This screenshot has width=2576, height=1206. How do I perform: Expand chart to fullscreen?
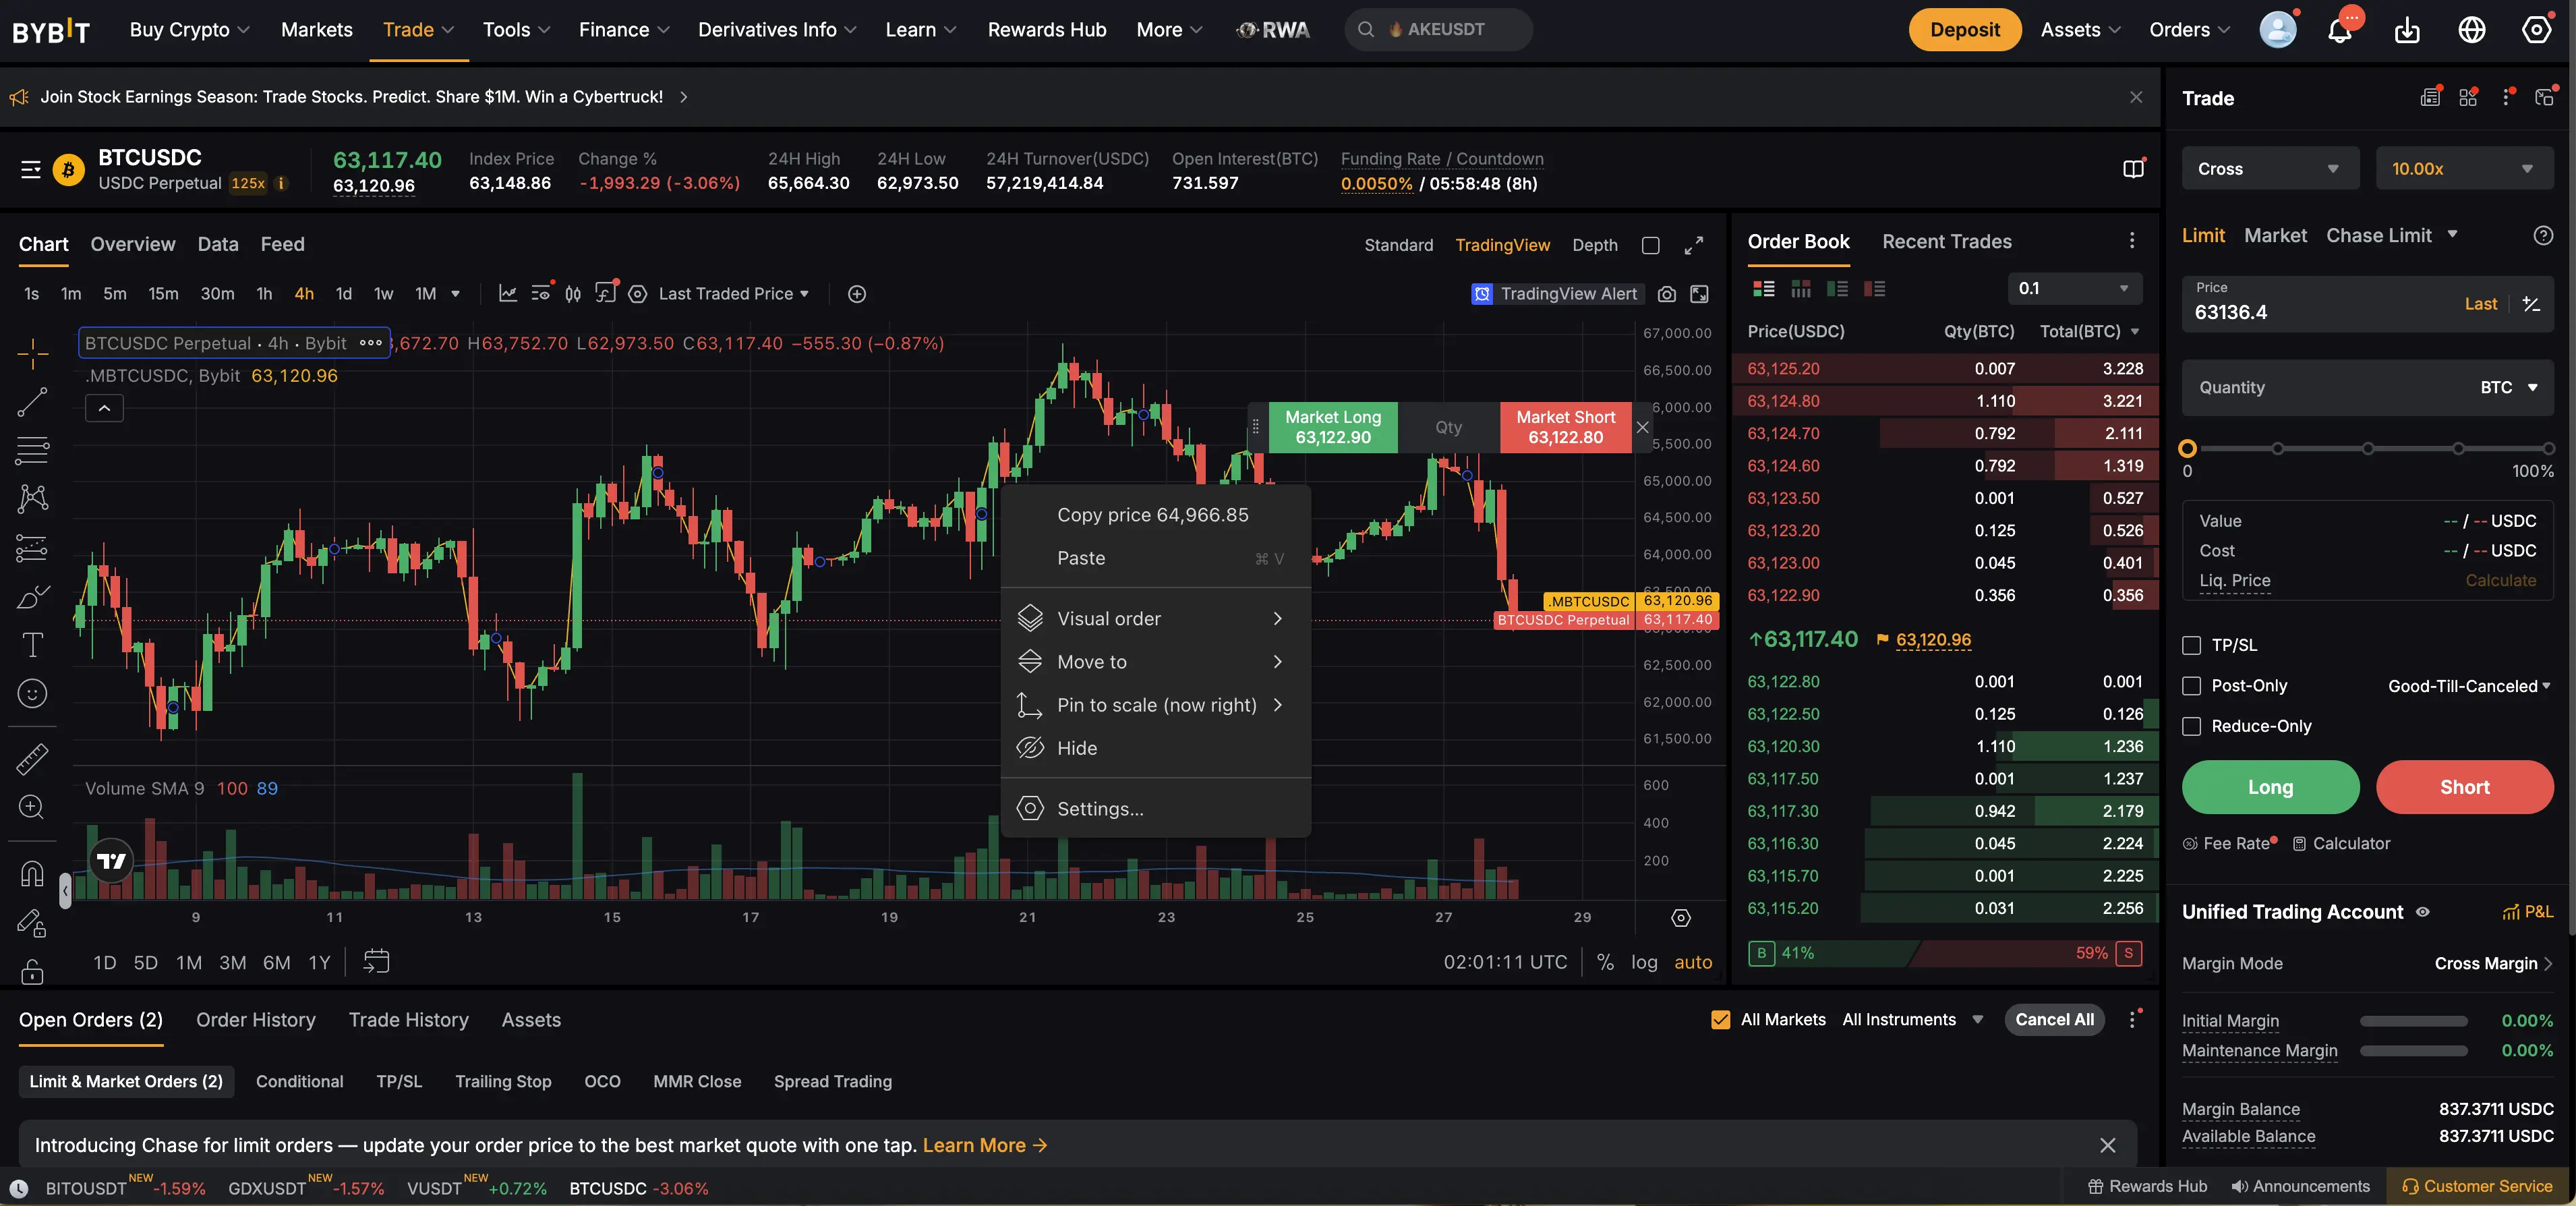[1693, 245]
